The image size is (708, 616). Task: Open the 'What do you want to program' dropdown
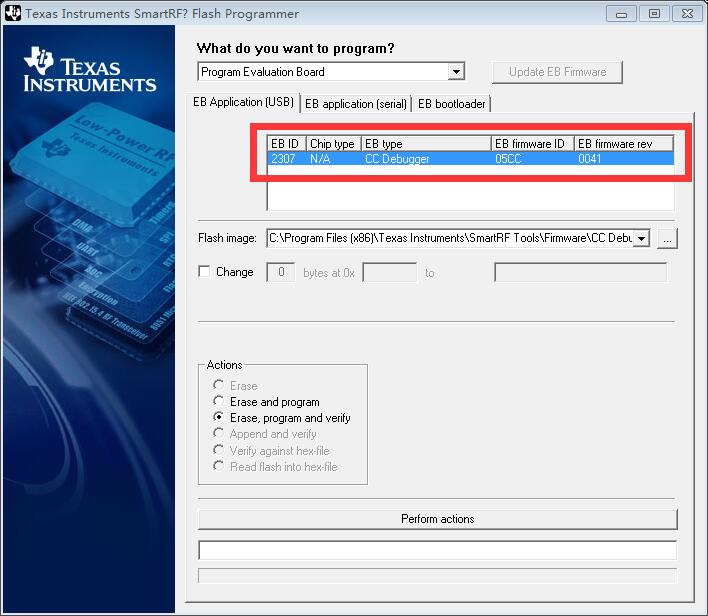pos(456,72)
